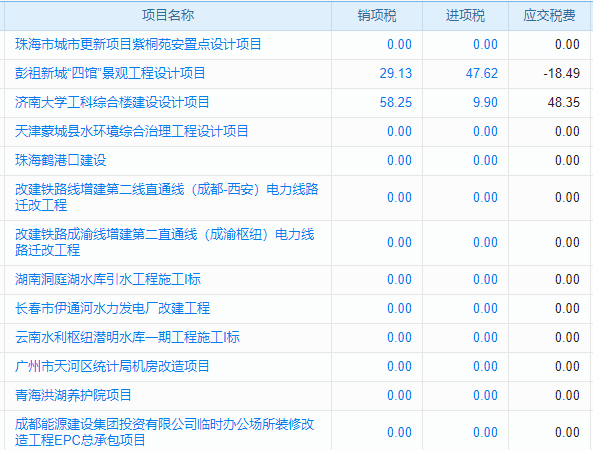Image resolution: width=593 pixels, height=450 pixels.
Task: Open 广州市天河区统计局机房改造项目 link
Action: (x=112, y=366)
